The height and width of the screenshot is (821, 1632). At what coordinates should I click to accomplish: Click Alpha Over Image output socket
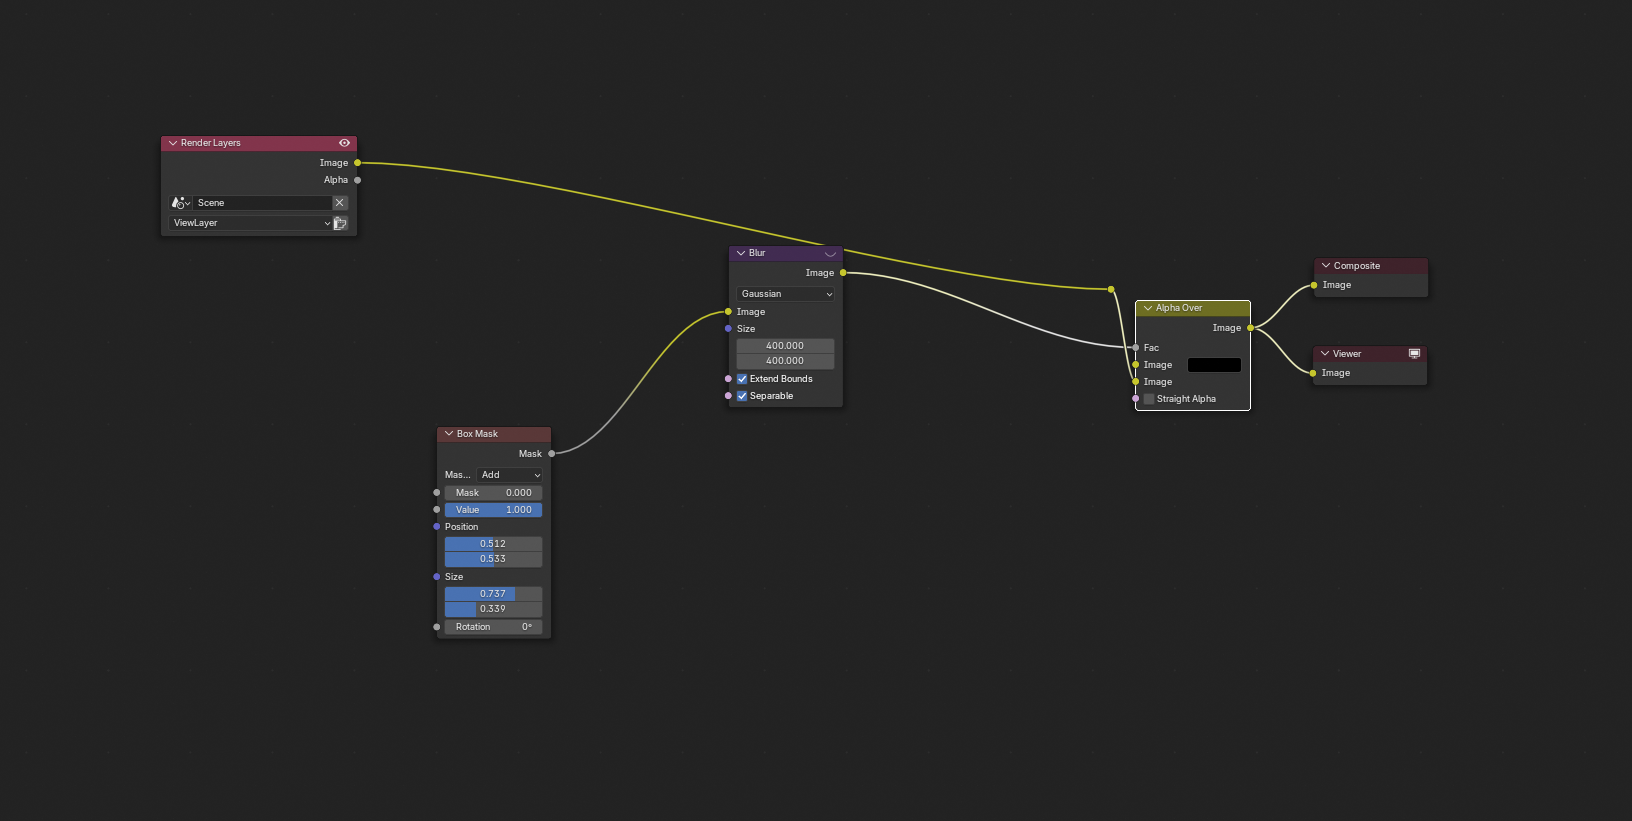1250,328
